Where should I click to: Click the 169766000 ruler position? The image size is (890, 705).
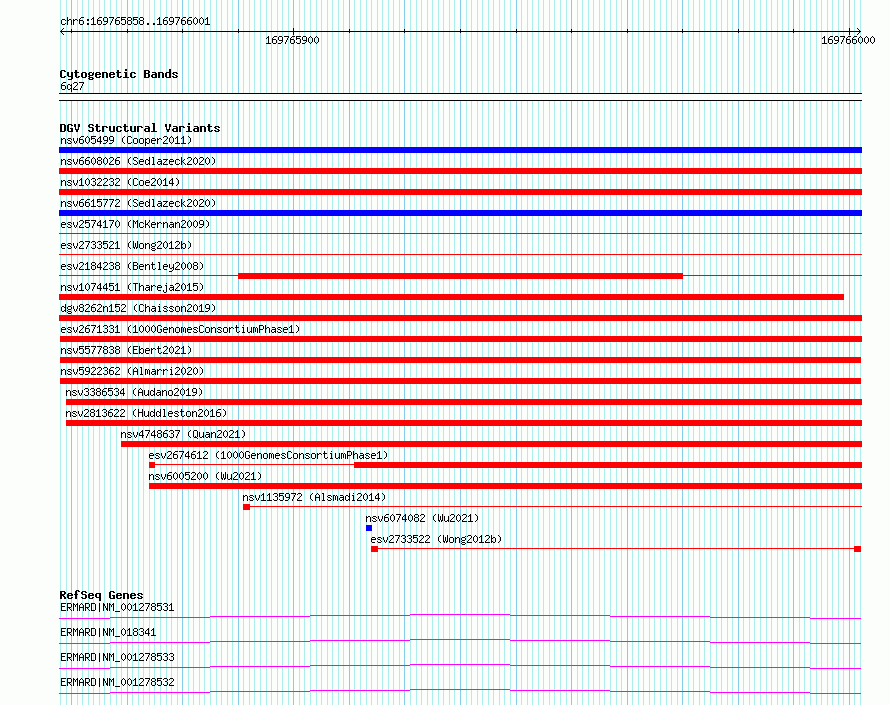point(848,40)
